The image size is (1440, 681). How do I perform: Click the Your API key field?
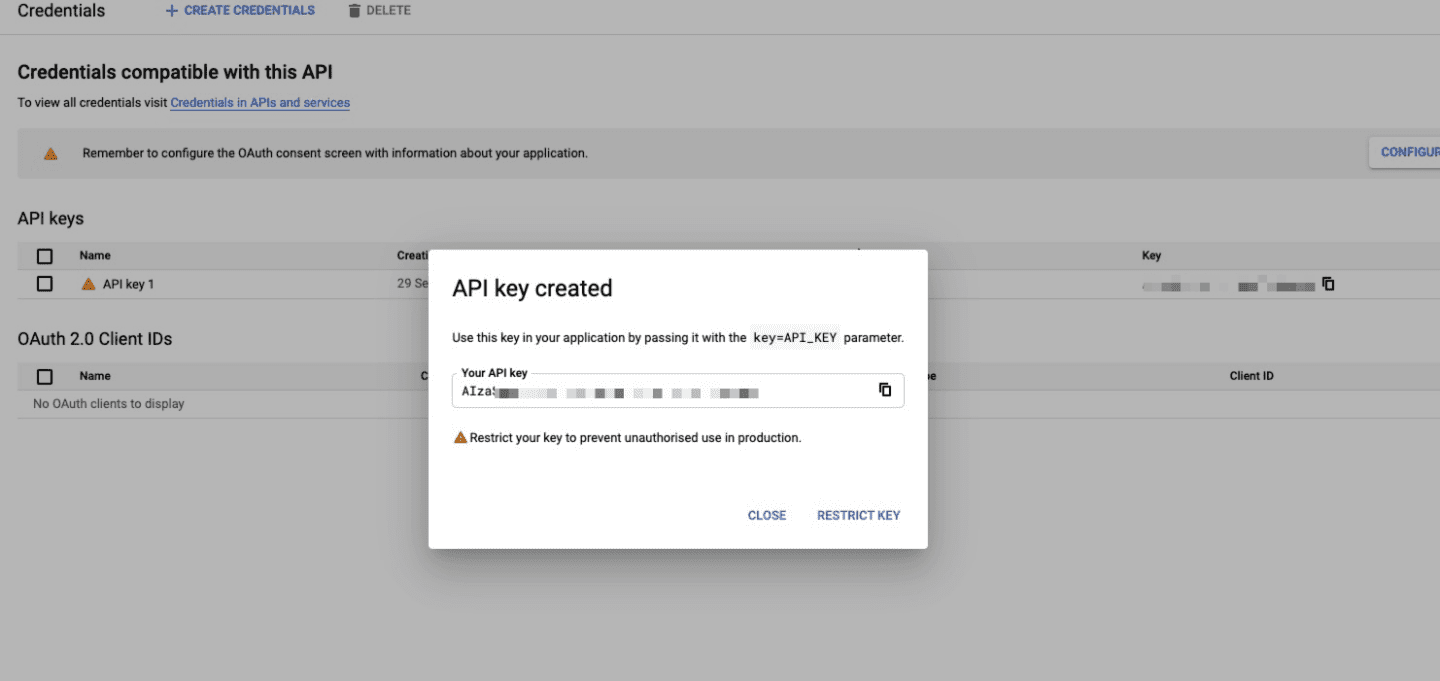tap(678, 391)
